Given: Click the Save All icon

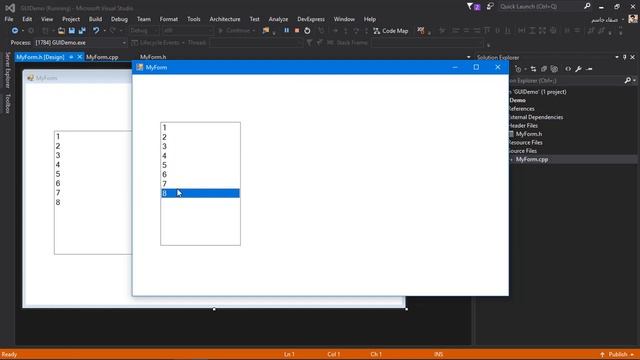Looking at the screenshot, I should pyautogui.click(x=82, y=31).
